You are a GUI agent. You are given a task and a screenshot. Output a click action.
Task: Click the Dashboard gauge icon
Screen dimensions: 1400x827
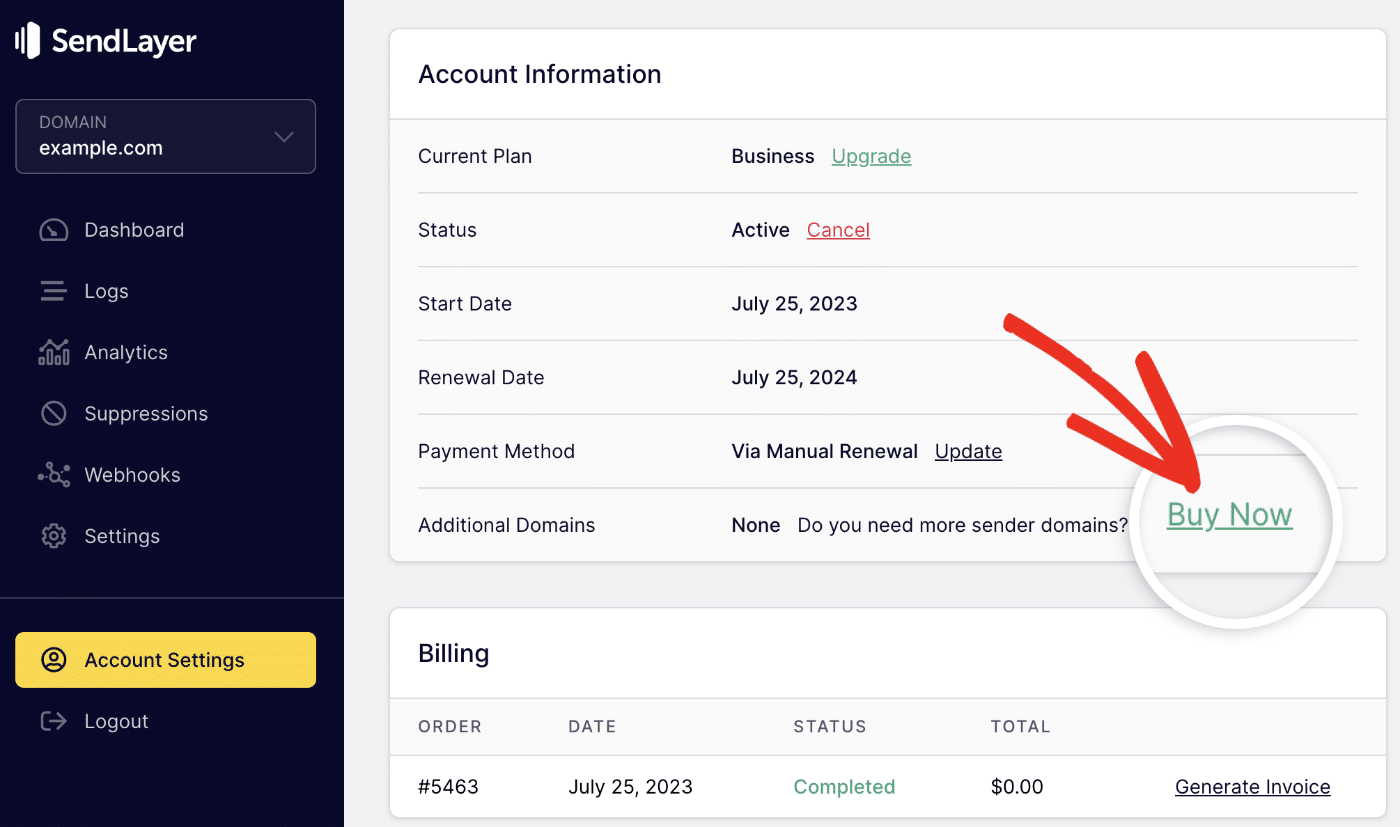pyautogui.click(x=53, y=230)
